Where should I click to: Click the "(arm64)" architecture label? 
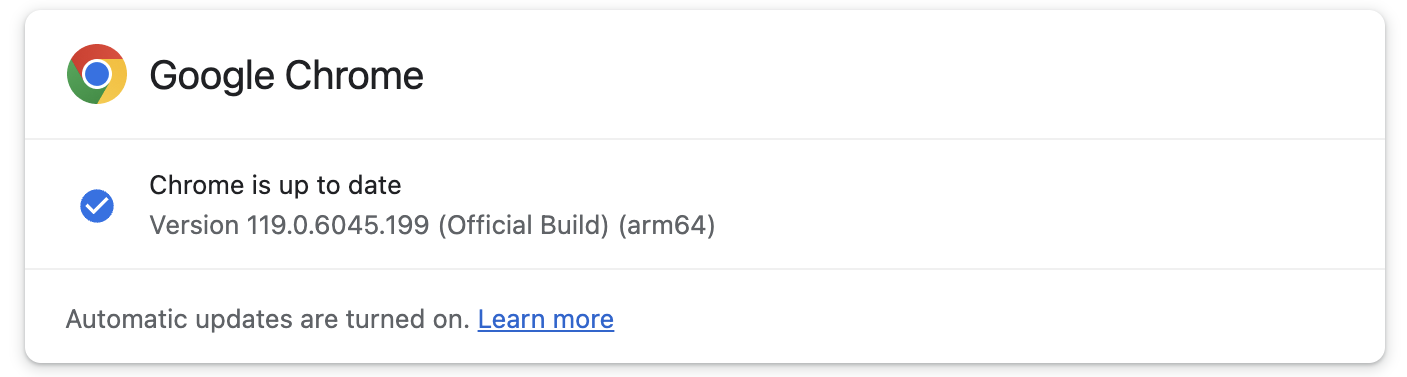tap(667, 226)
